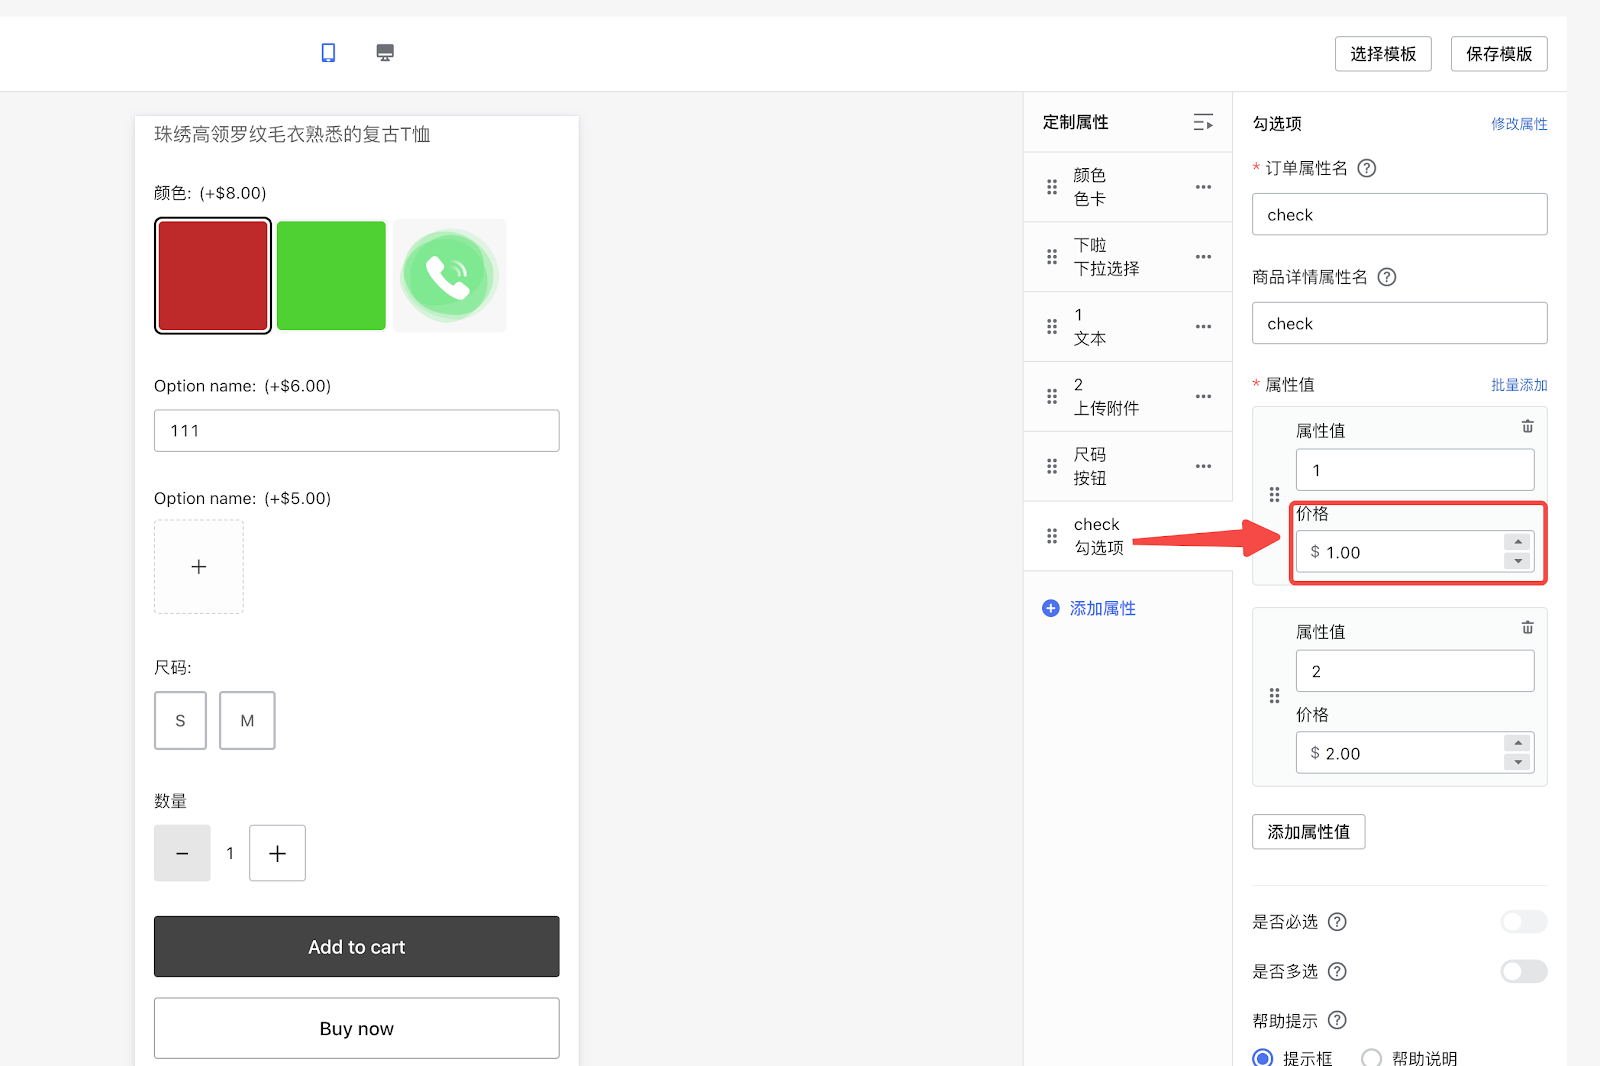Click the 帮助提示 help icon
Screen dimensions: 1600x1066
coord(1337,1021)
